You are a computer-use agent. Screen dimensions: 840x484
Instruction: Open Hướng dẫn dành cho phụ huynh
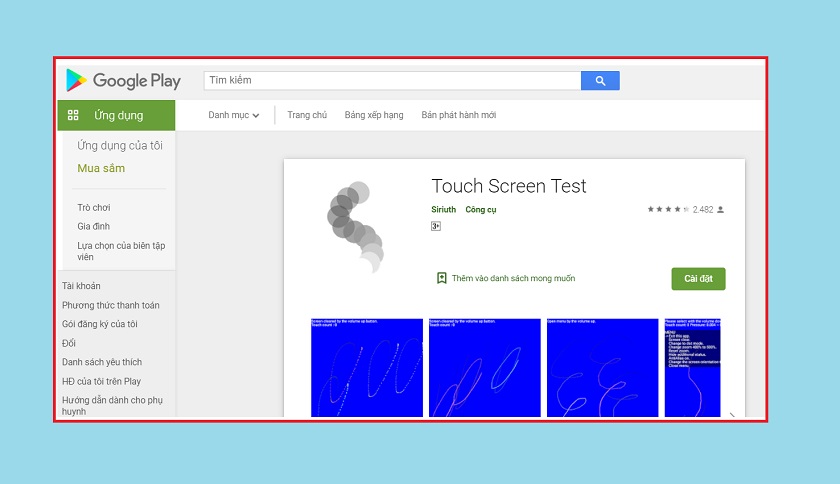click(112, 406)
